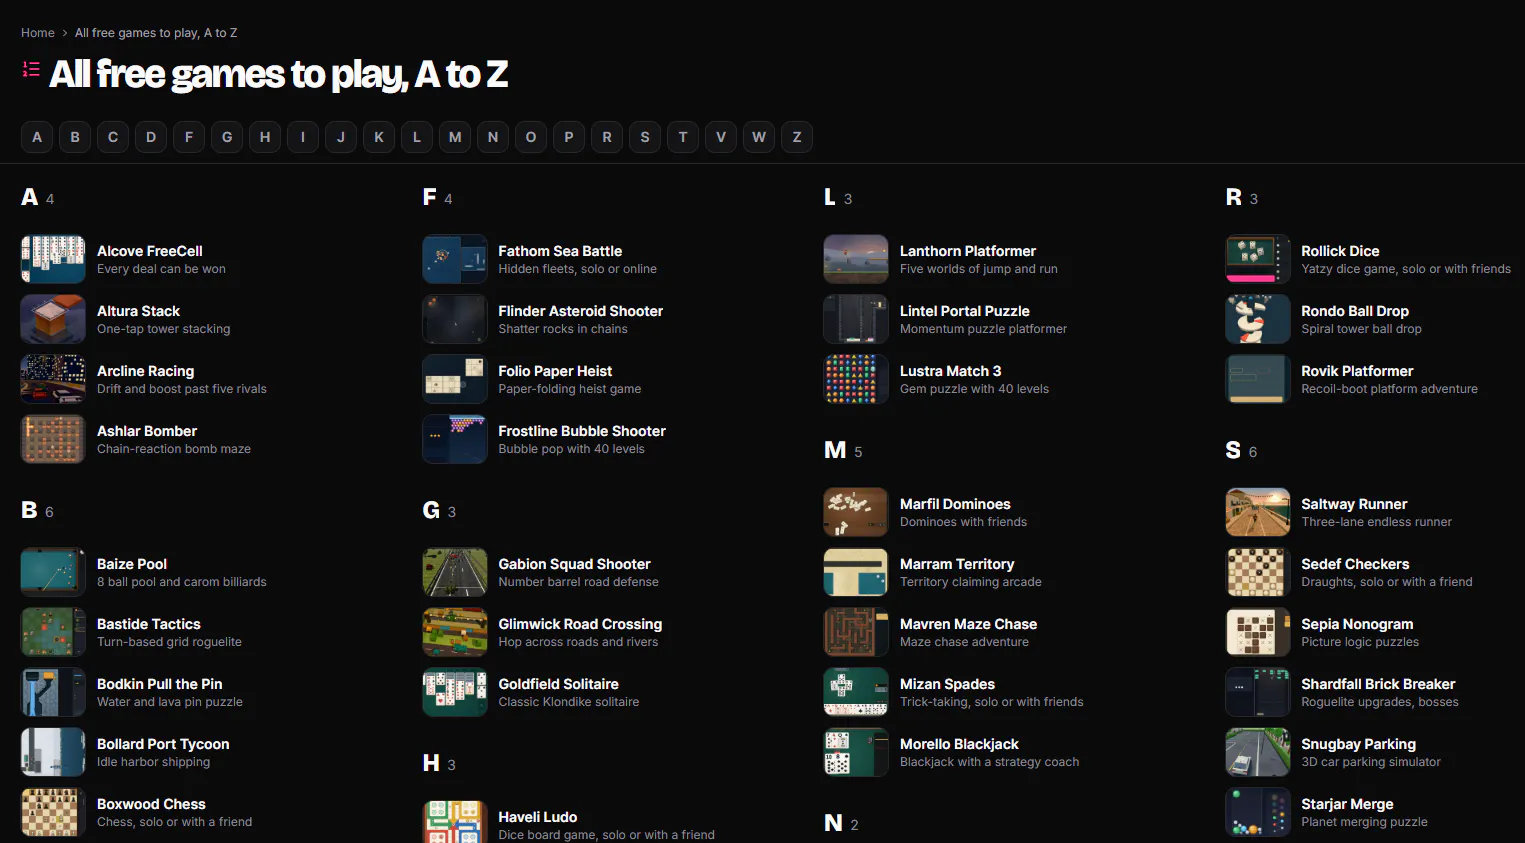This screenshot has width=1525, height=843.
Task: Open the Lanthorn Platformer link
Action: click(x=968, y=251)
